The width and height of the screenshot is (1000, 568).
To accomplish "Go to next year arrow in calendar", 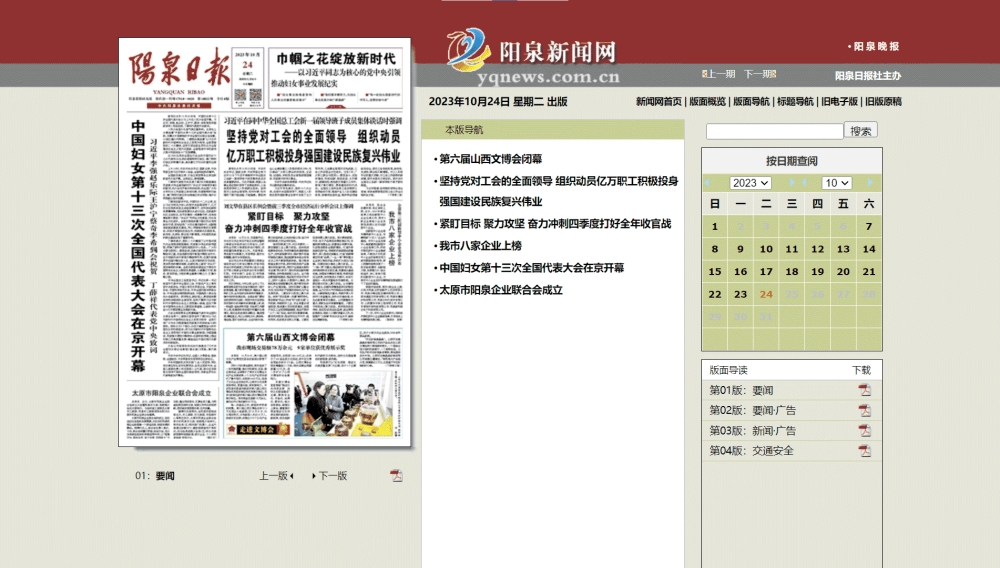I will [791, 183].
